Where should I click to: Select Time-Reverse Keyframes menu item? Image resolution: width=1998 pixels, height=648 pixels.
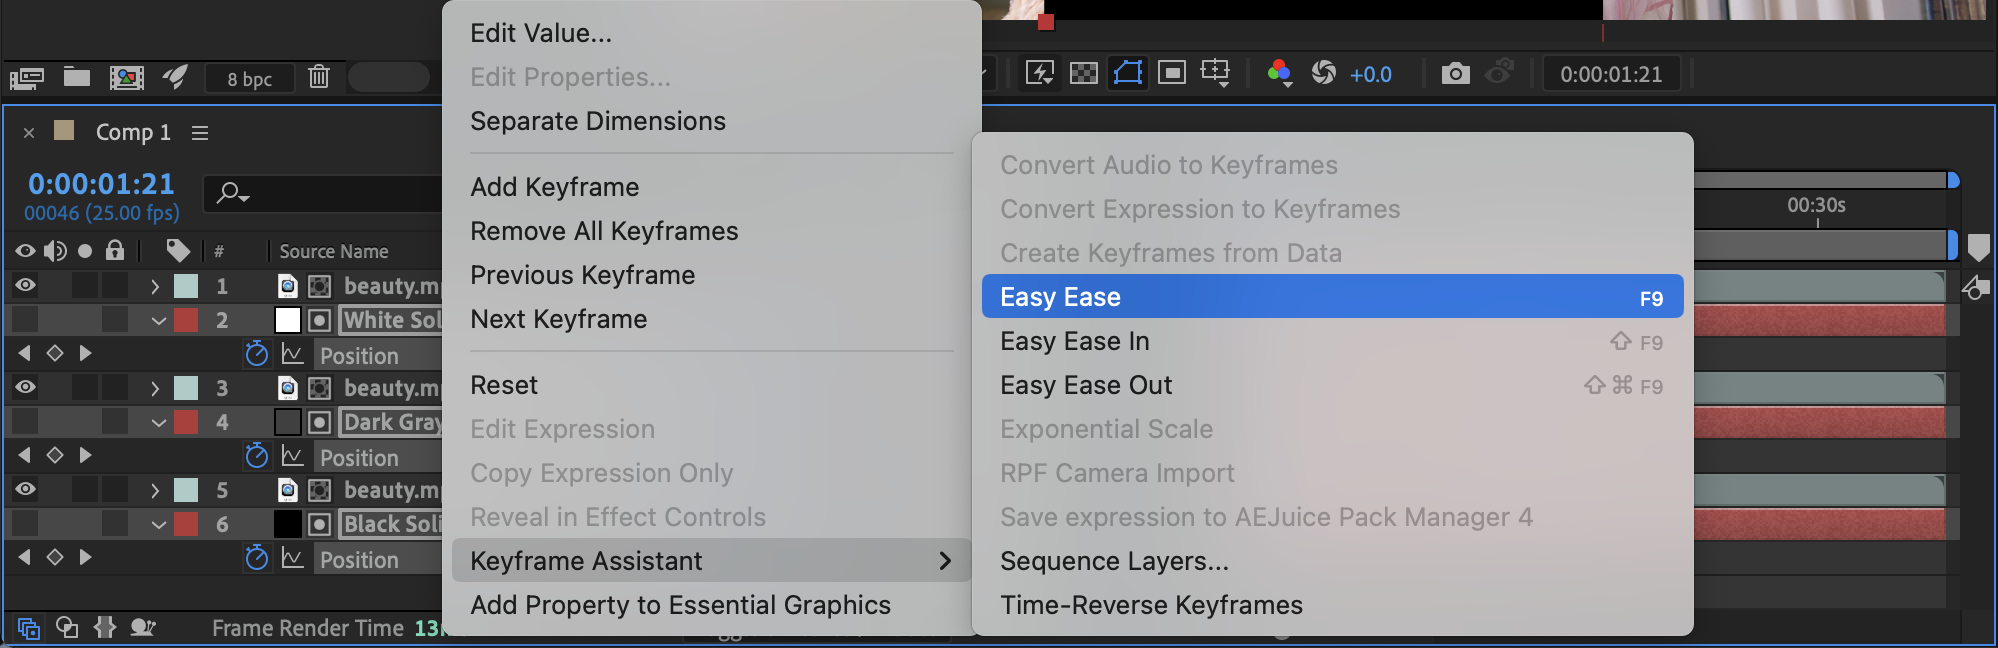point(1151,605)
